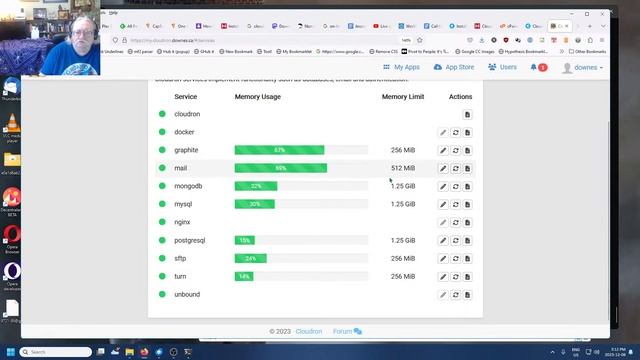Open the Firefox hamburger menu
This screenshot has width=640, height=360.
pos(602,40)
